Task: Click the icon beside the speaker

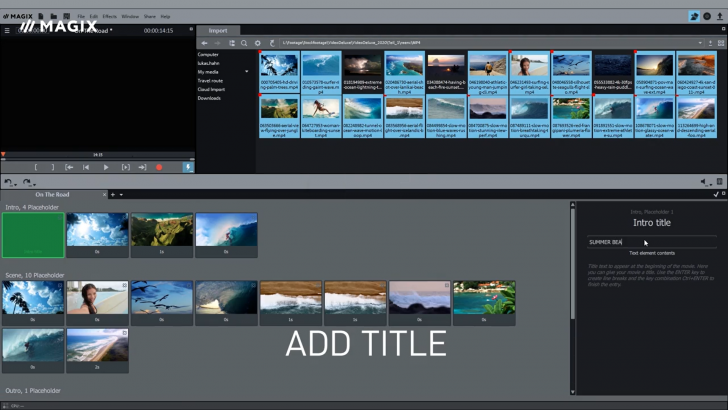Action: [719, 182]
